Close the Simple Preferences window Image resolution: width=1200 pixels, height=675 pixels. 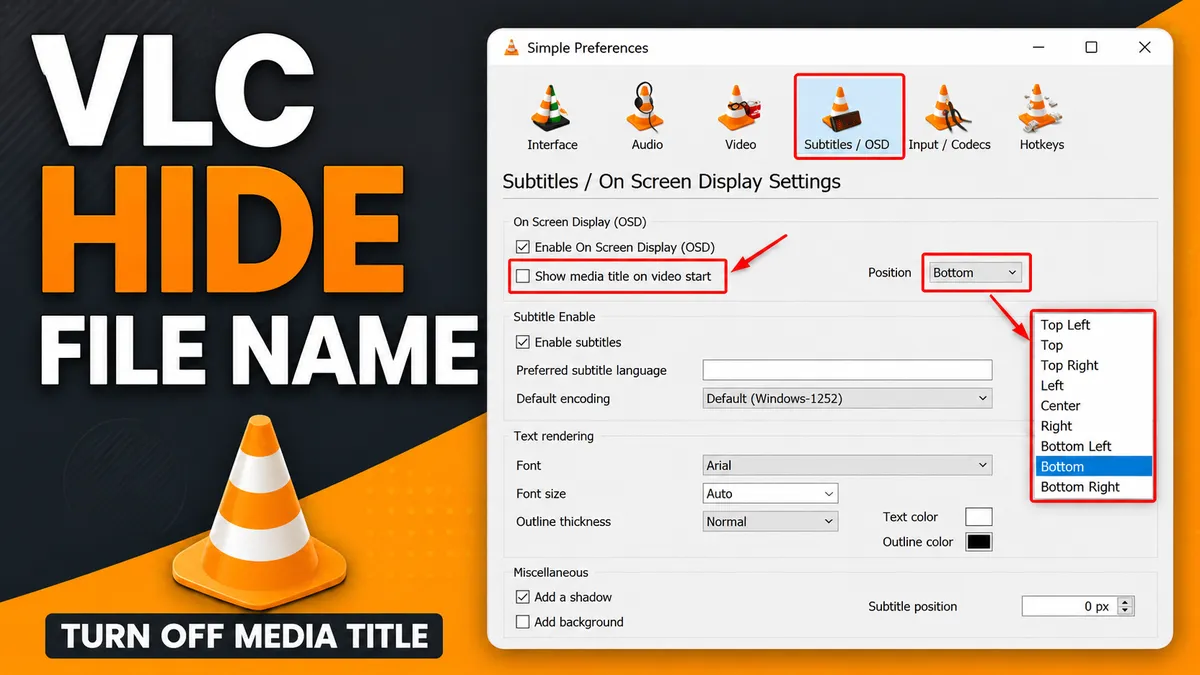(1145, 47)
